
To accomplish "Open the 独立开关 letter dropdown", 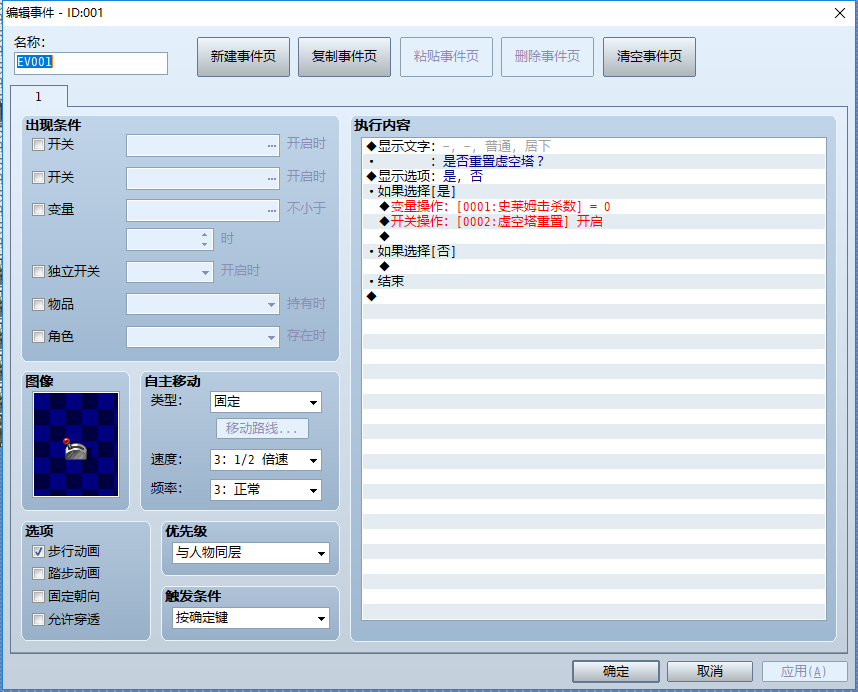I will pyautogui.click(x=170, y=272).
